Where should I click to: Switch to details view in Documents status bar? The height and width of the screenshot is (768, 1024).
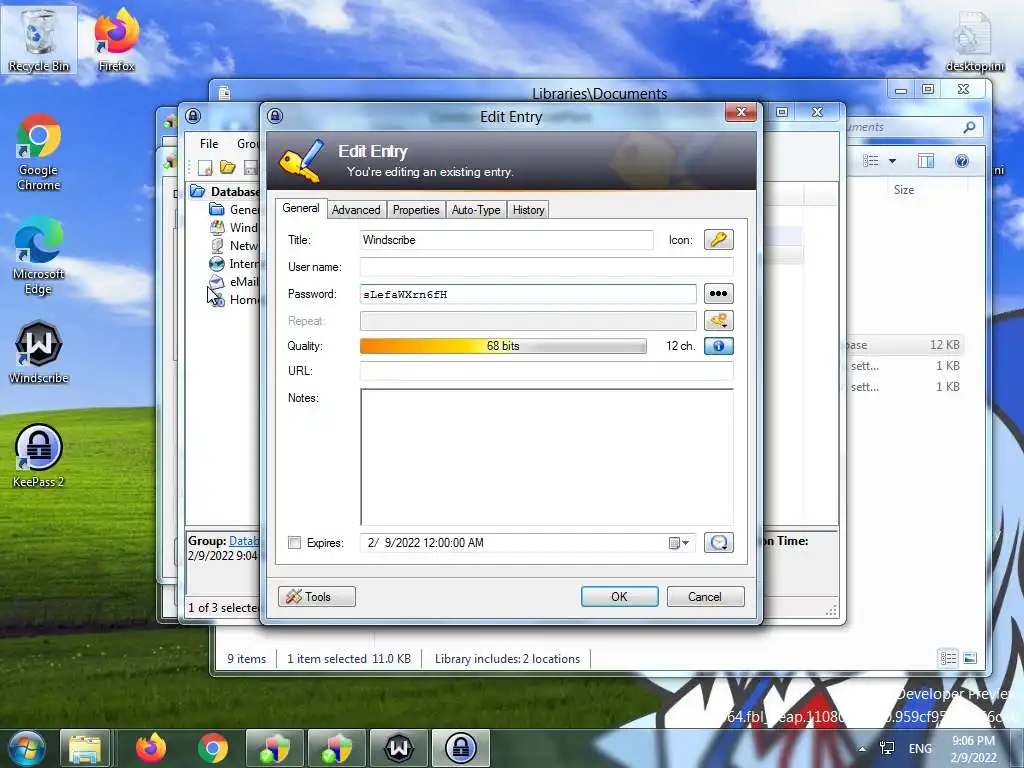pyautogui.click(x=948, y=658)
